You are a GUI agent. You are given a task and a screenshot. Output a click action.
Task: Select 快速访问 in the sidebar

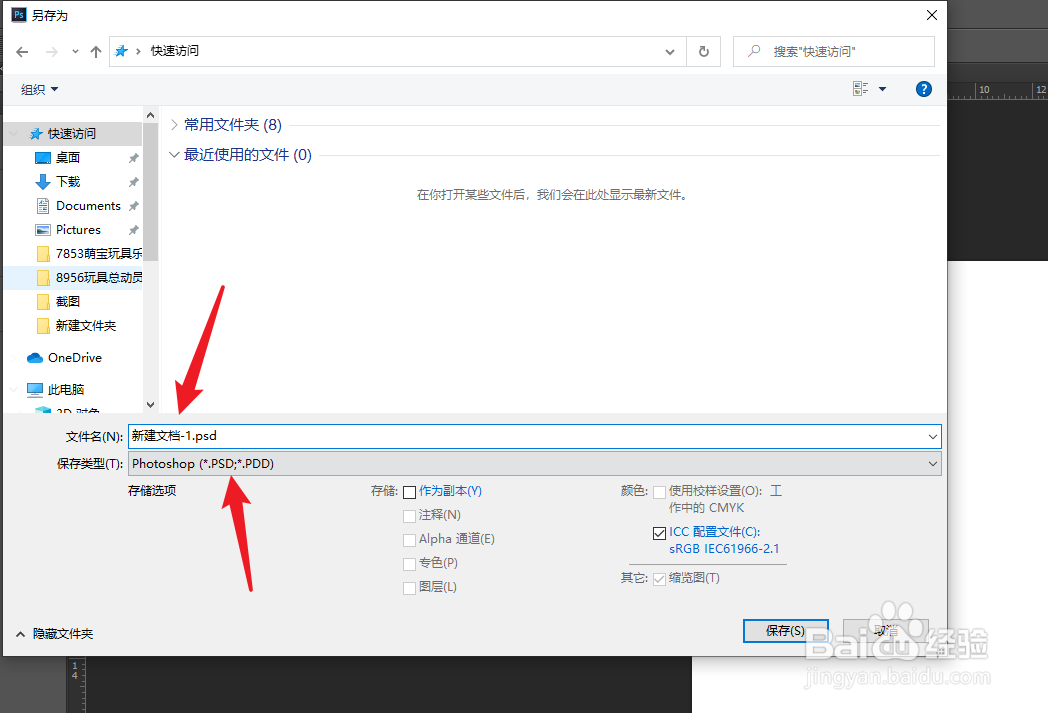(72, 134)
